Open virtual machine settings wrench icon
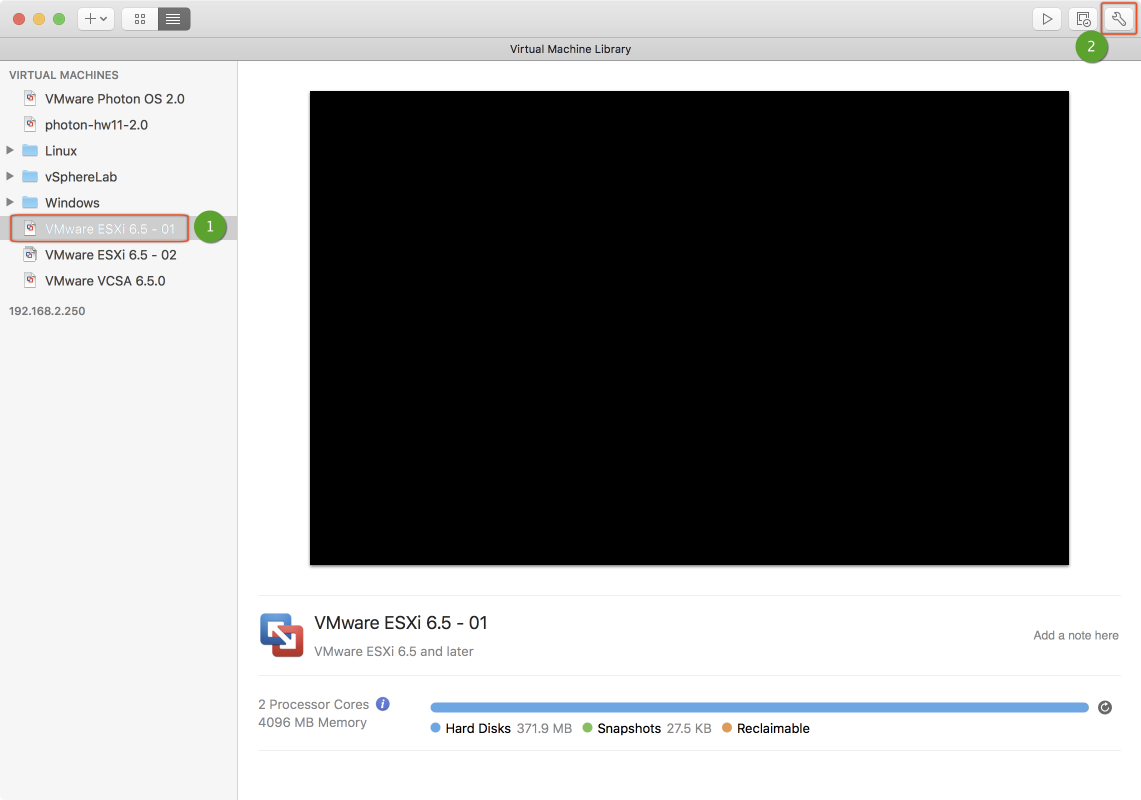 1119,19
